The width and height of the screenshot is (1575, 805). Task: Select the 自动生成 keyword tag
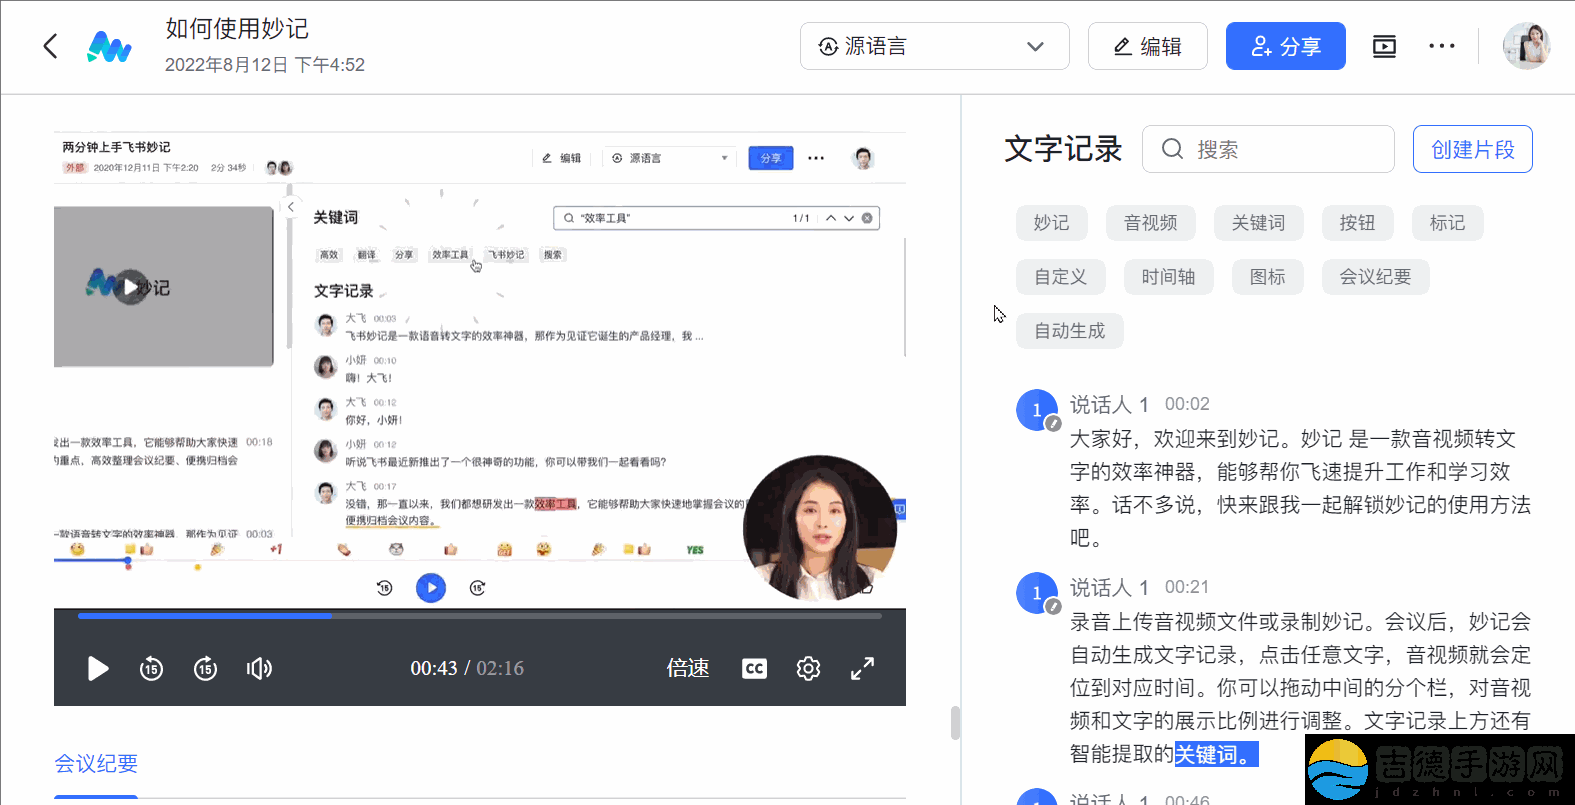click(x=1069, y=331)
